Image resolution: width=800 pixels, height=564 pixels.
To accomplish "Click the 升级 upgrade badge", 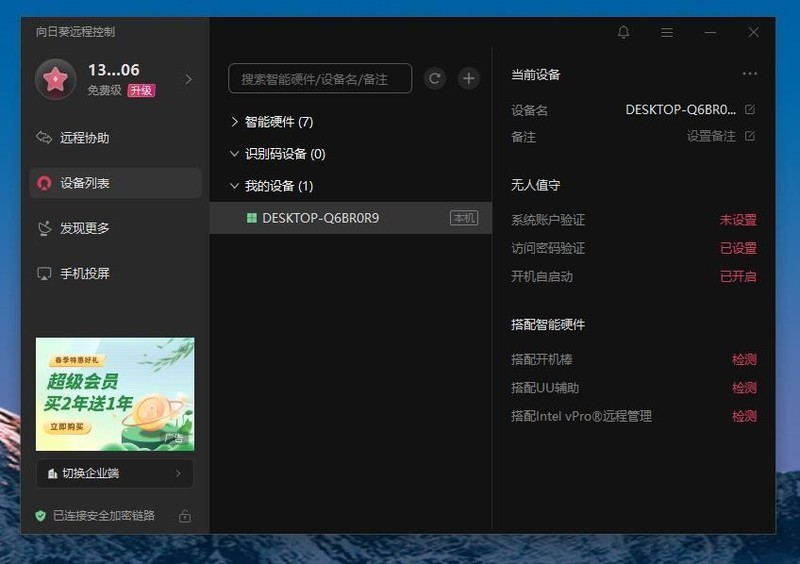I will tap(141, 91).
